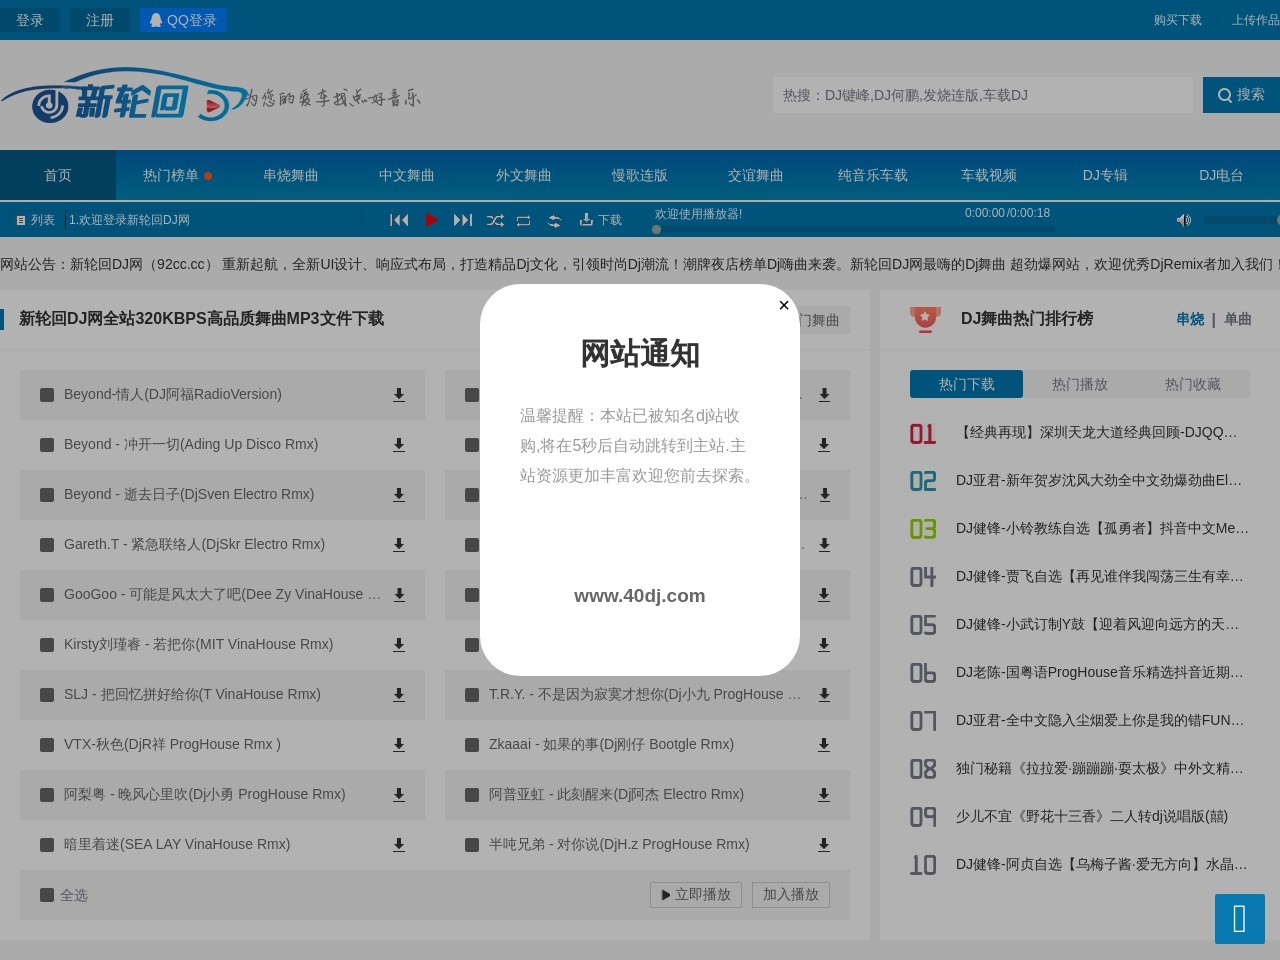1280x960 pixels.
Task: Check the VTX-秋色 checkbox
Action: 47,745
